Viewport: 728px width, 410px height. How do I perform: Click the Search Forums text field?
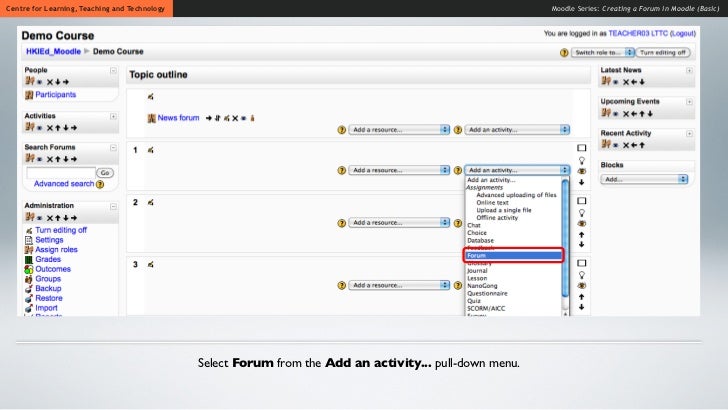pyautogui.click(x=61, y=173)
